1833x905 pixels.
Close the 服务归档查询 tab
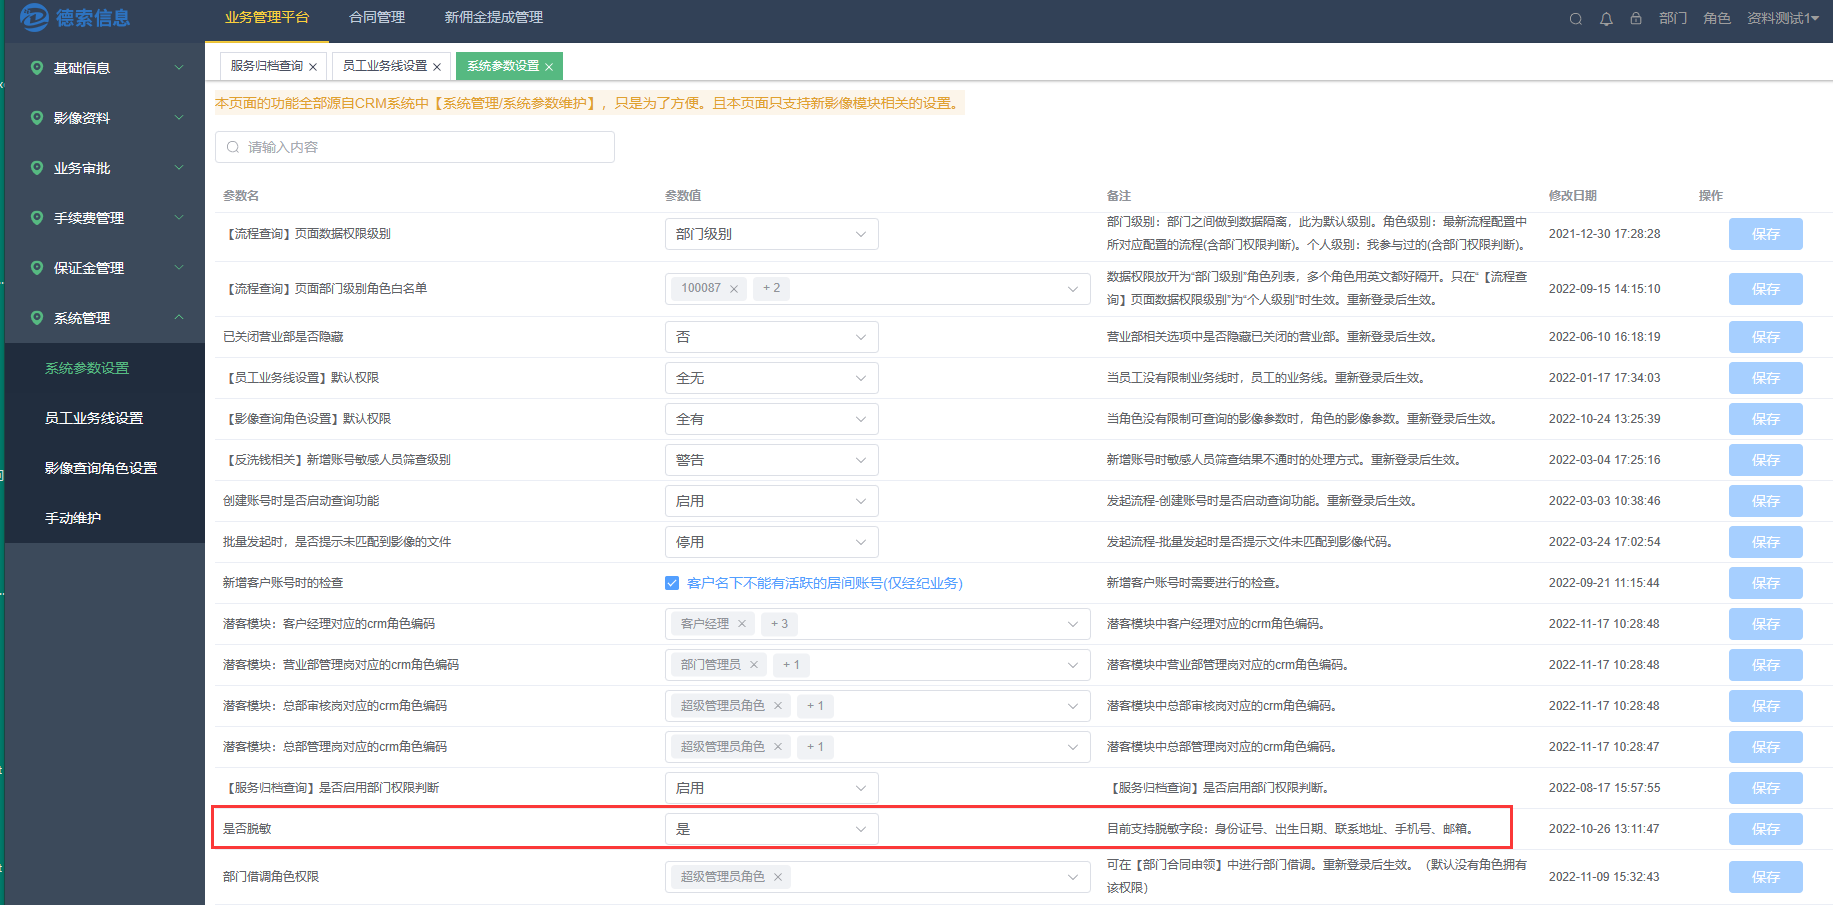click(x=313, y=67)
